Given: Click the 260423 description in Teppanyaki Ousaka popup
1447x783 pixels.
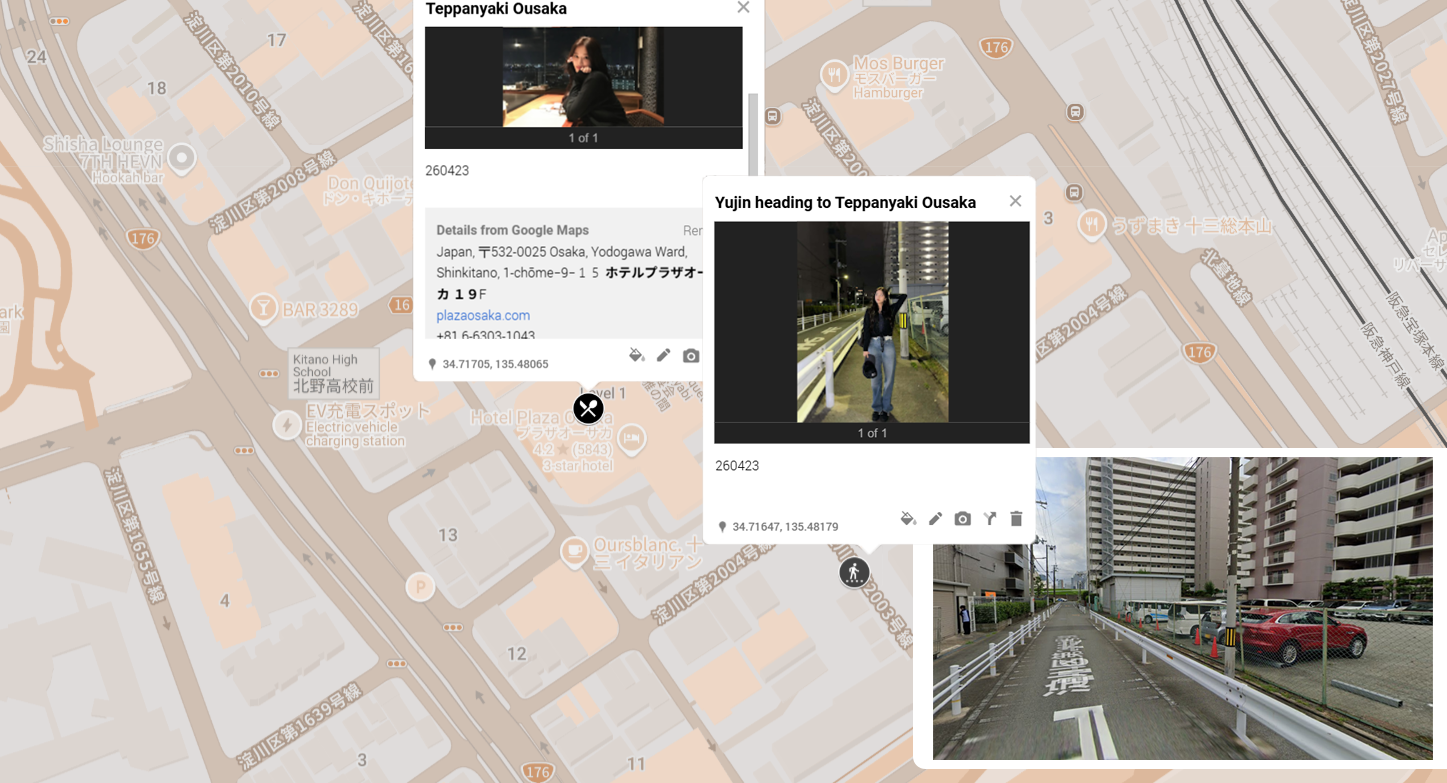Looking at the screenshot, I should pos(447,171).
